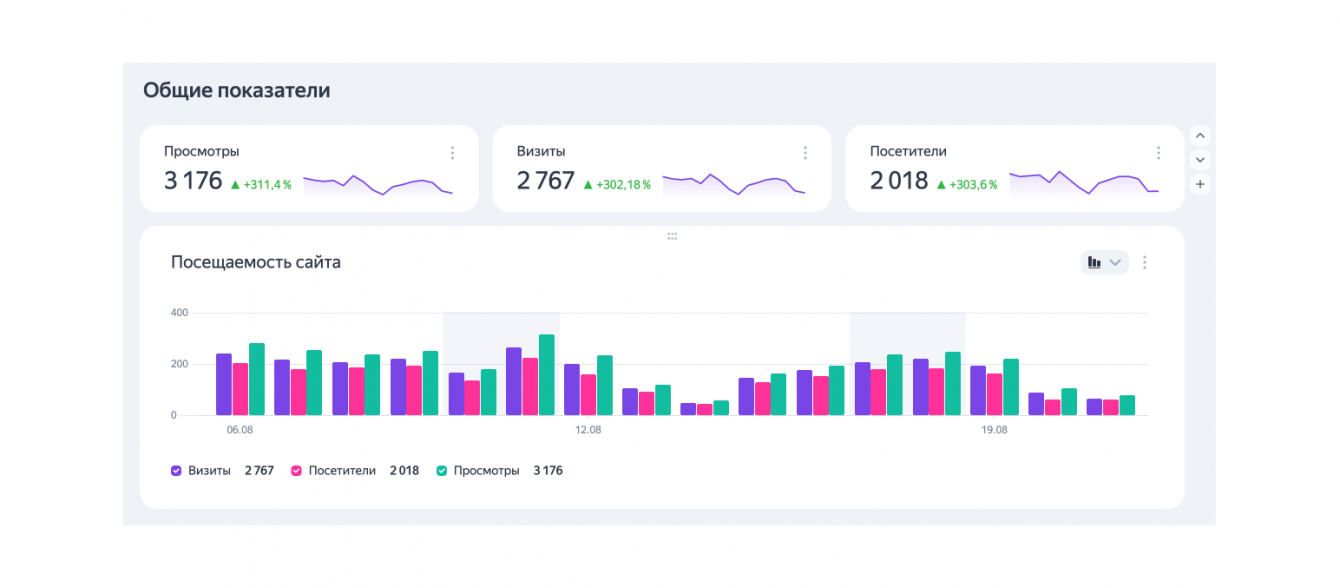The width and height of the screenshot is (1340, 588).
Task: Expand the chart type dropdown
Action: 1116,262
